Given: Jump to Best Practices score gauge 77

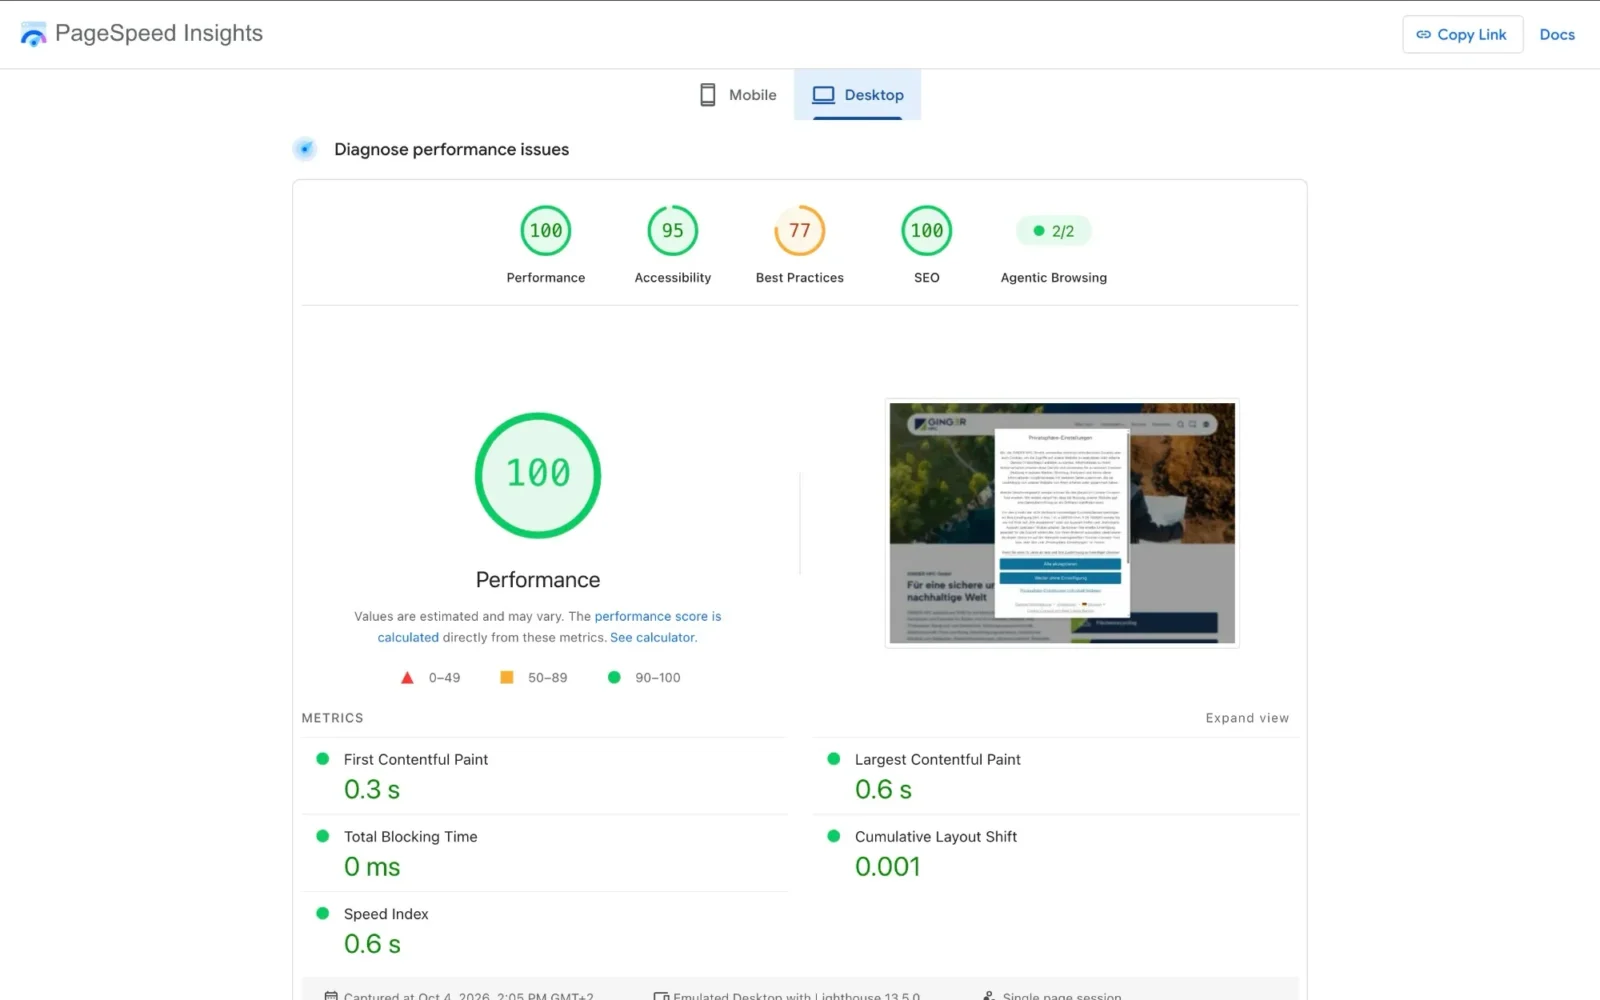Looking at the screenshot, I should tap(800, 231).
